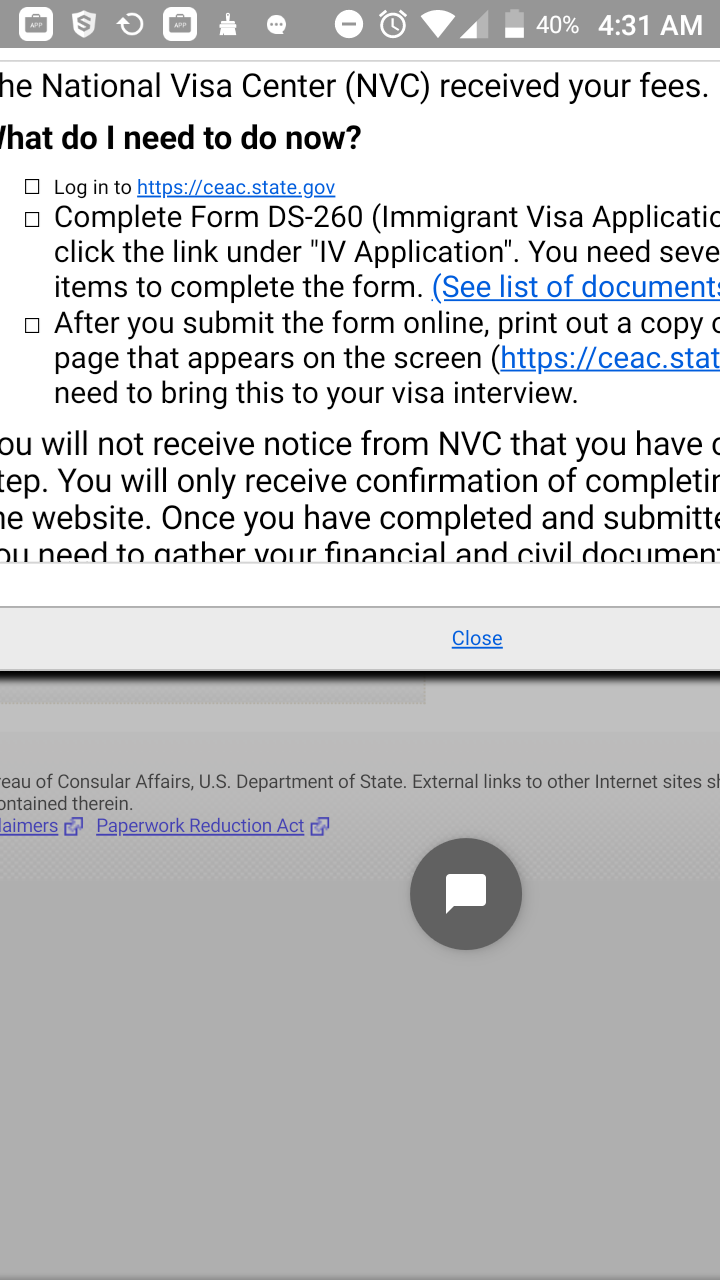Tap the floating chat bubble button

[466, 893]
